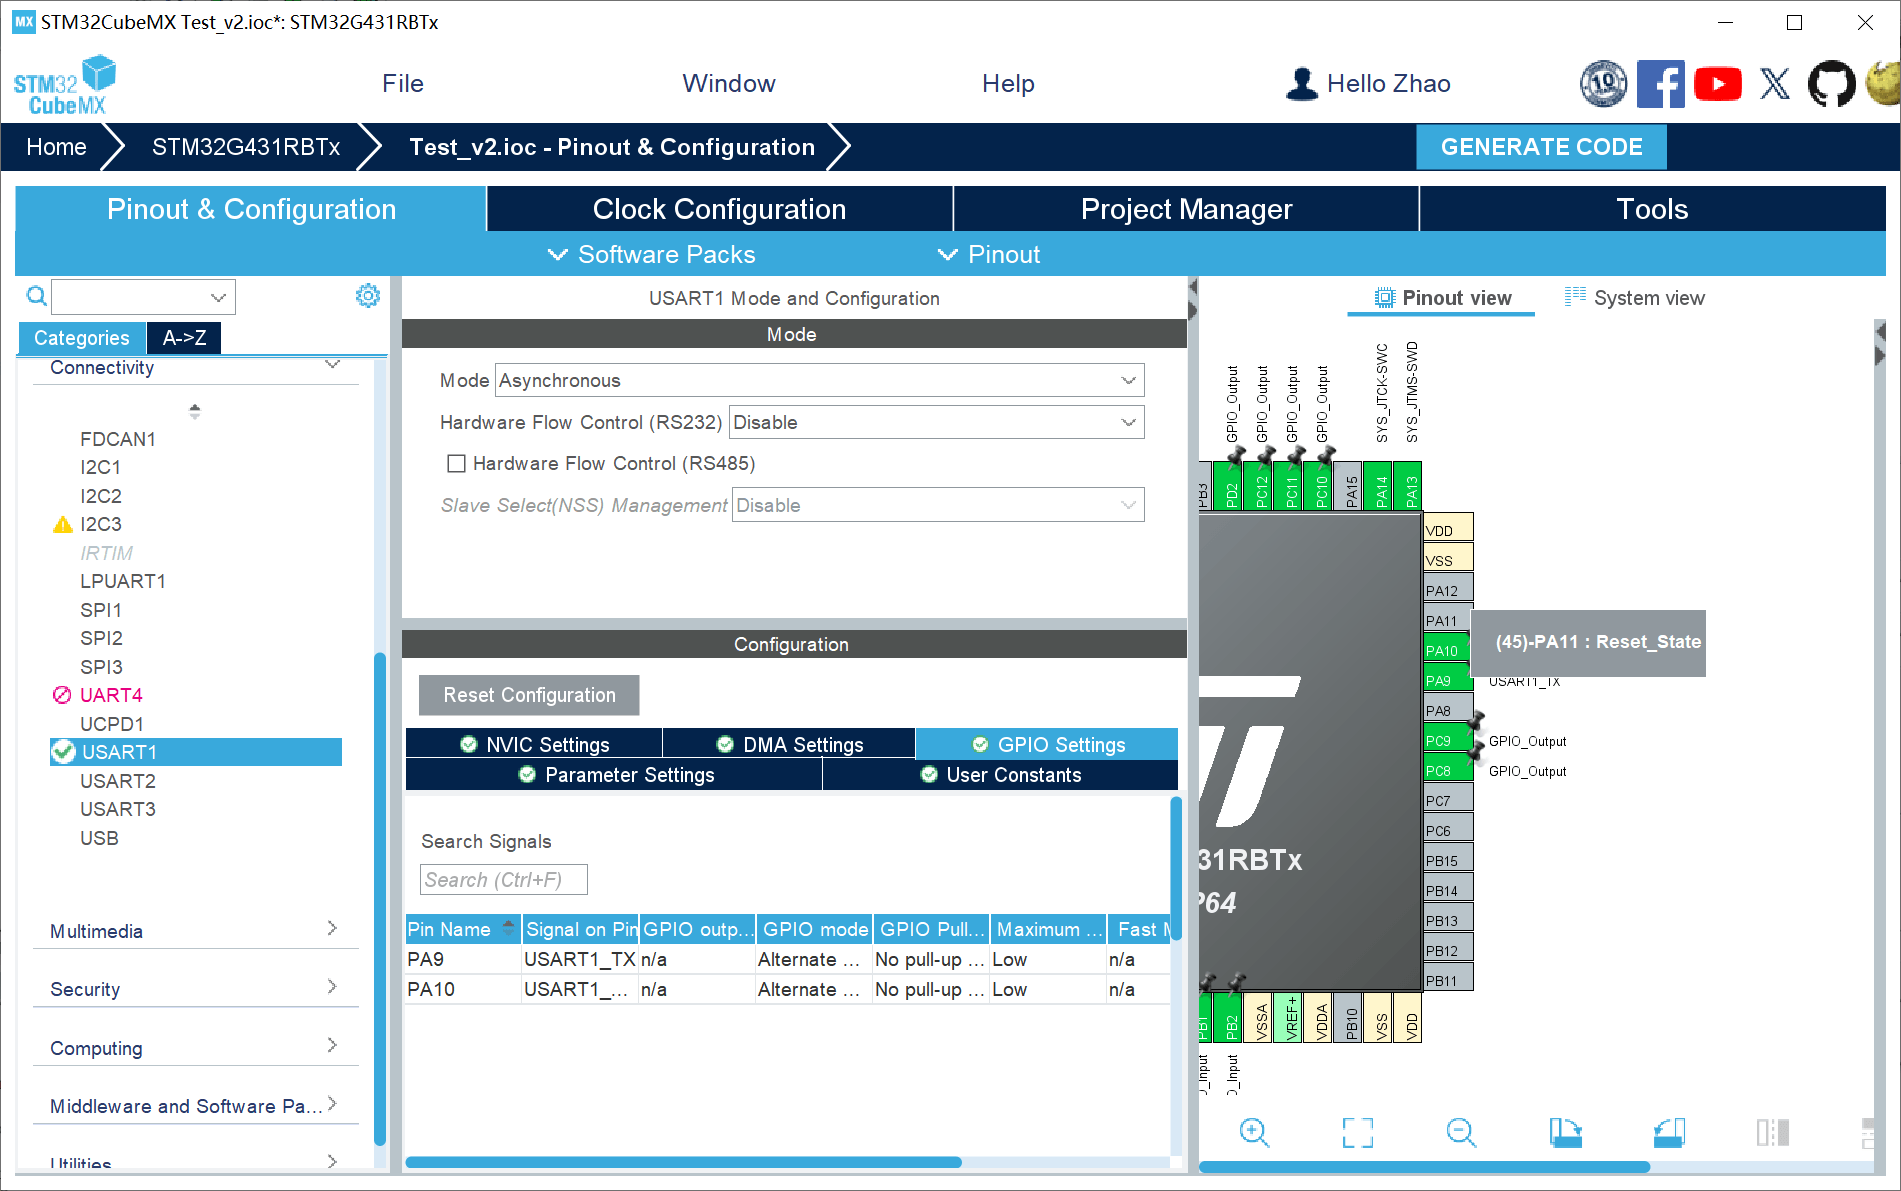Open Hardware Flow Control (RS232) dropdown
1901x1191 pixels.
(935, 423)
